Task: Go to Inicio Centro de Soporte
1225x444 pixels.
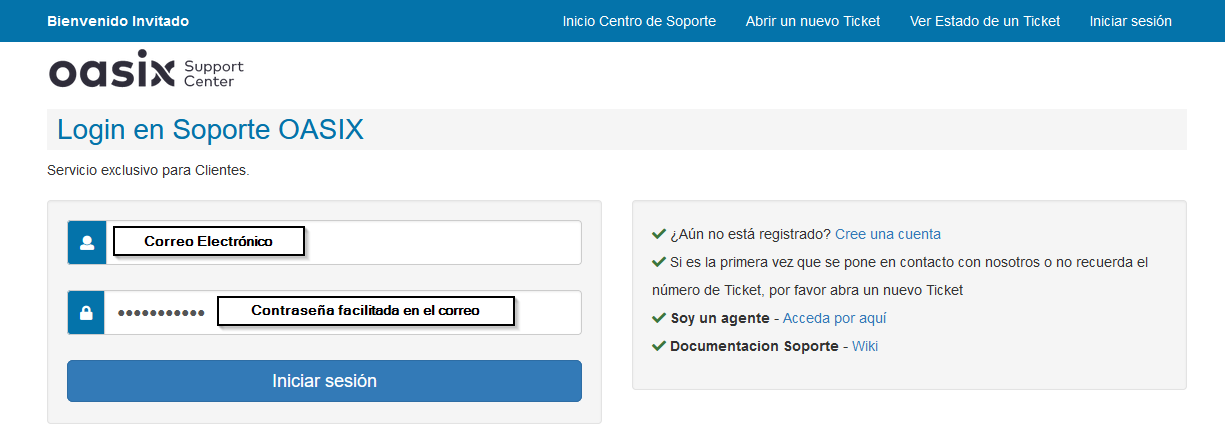Action: point(639,21)
